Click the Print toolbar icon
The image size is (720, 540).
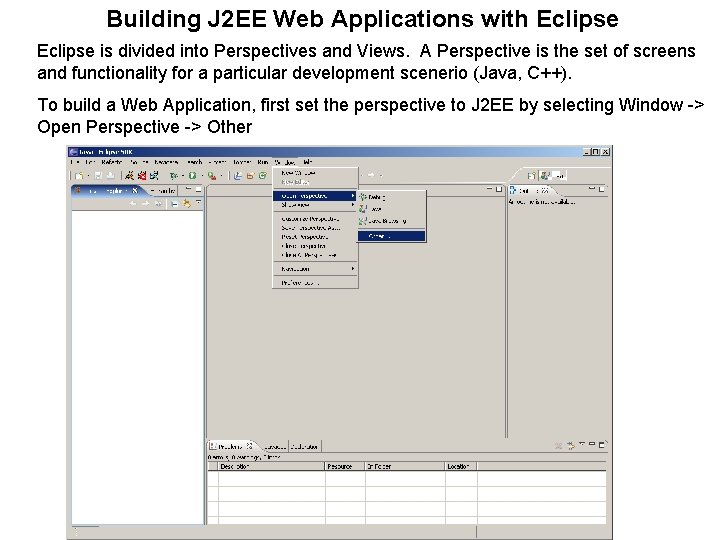(110, 175)
